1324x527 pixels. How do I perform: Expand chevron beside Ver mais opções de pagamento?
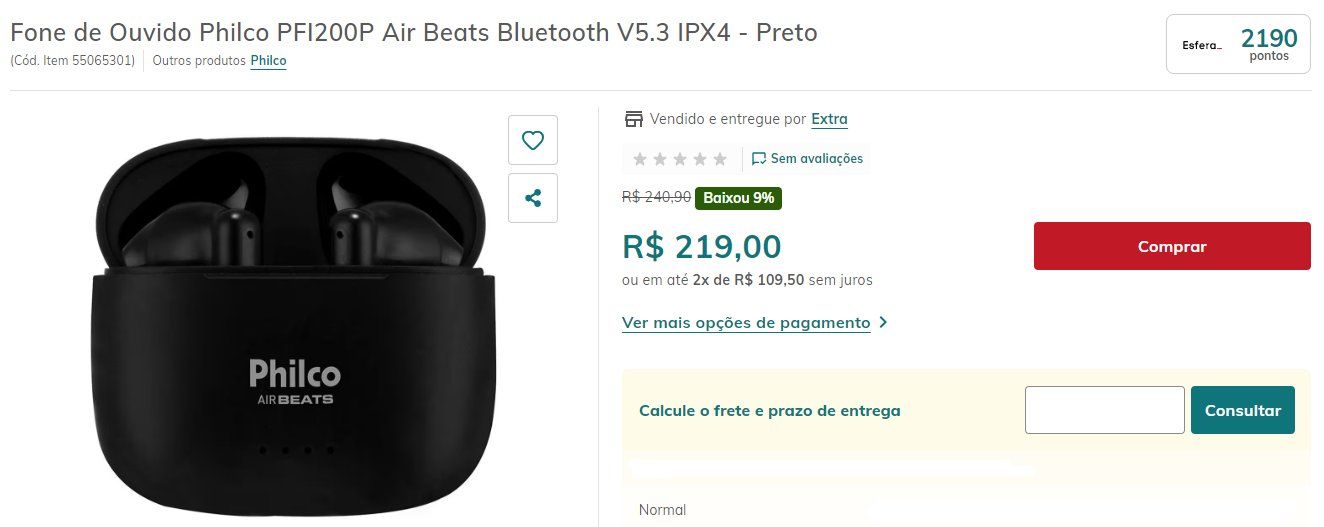click(x=882, y=323)
